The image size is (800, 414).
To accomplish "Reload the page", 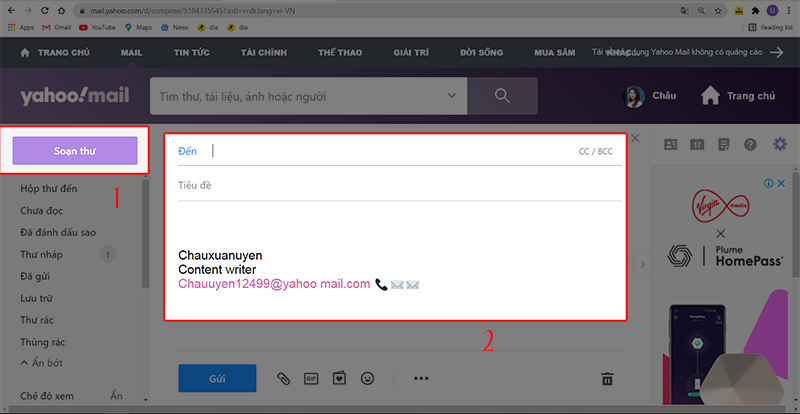I will click(x=45, y=10).
